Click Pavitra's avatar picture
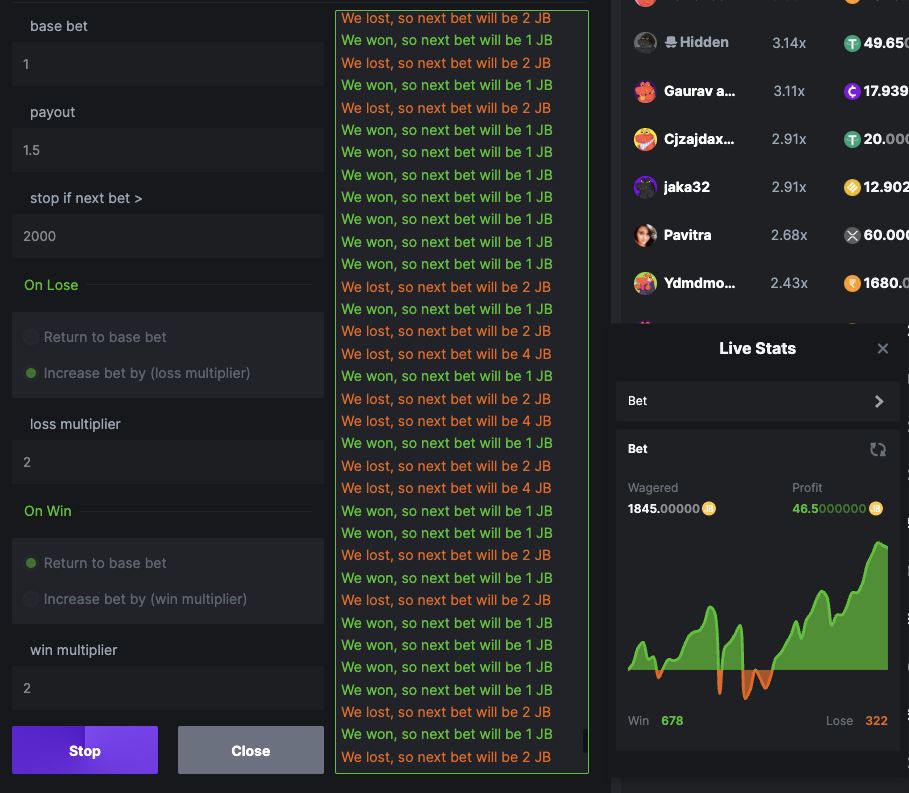The width and height of the screenshot is (909, 793). [645, 235]
